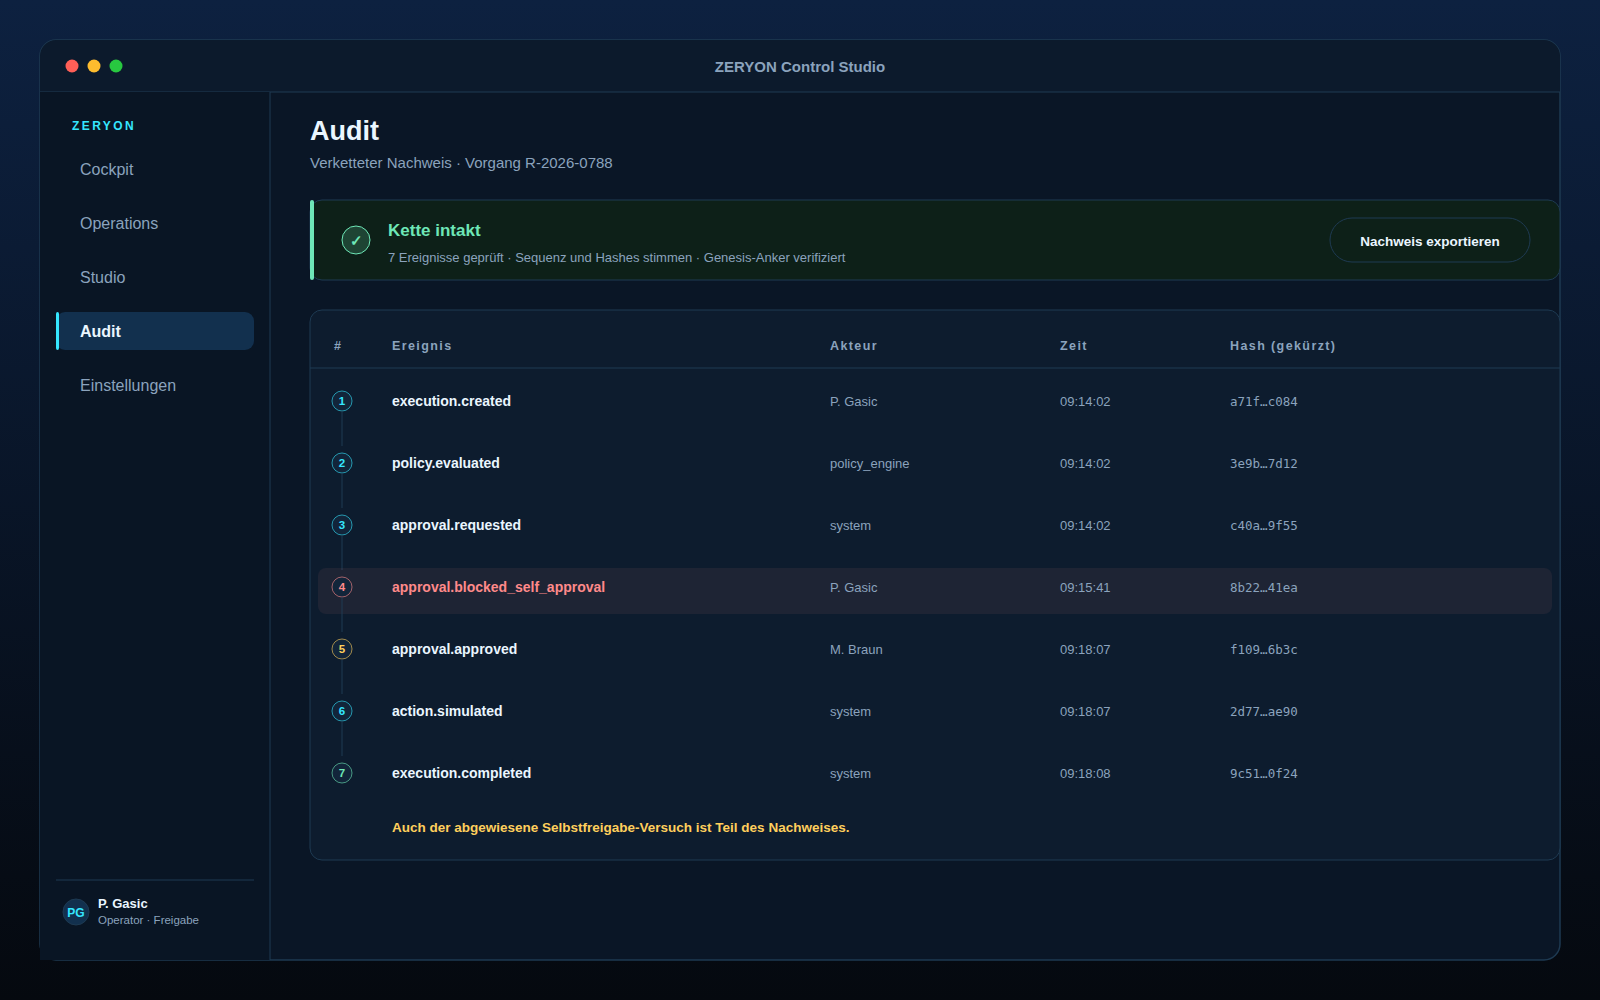Click timestamp 09:18:08

1085,774
